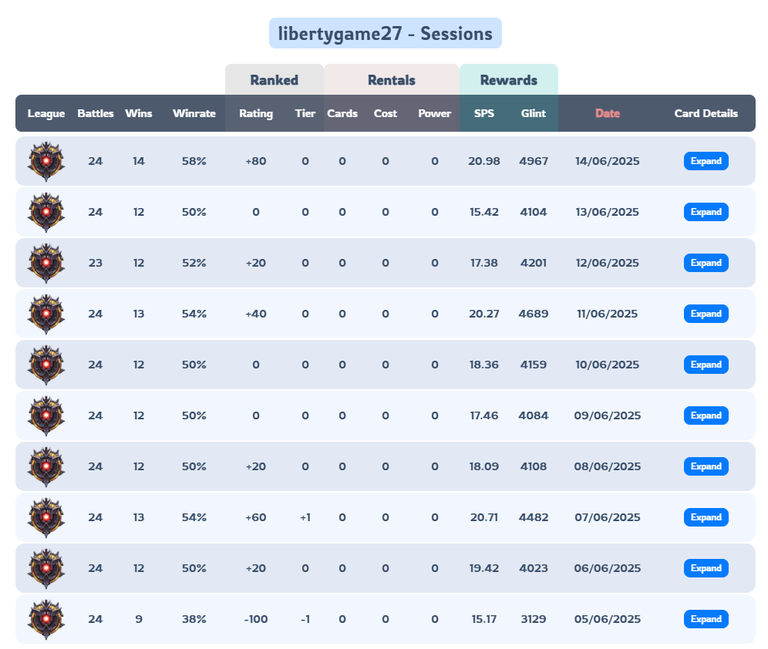
Task: Click the 12/06/2025 date cell
Action: pyautogui.click(x=607, y=263)
